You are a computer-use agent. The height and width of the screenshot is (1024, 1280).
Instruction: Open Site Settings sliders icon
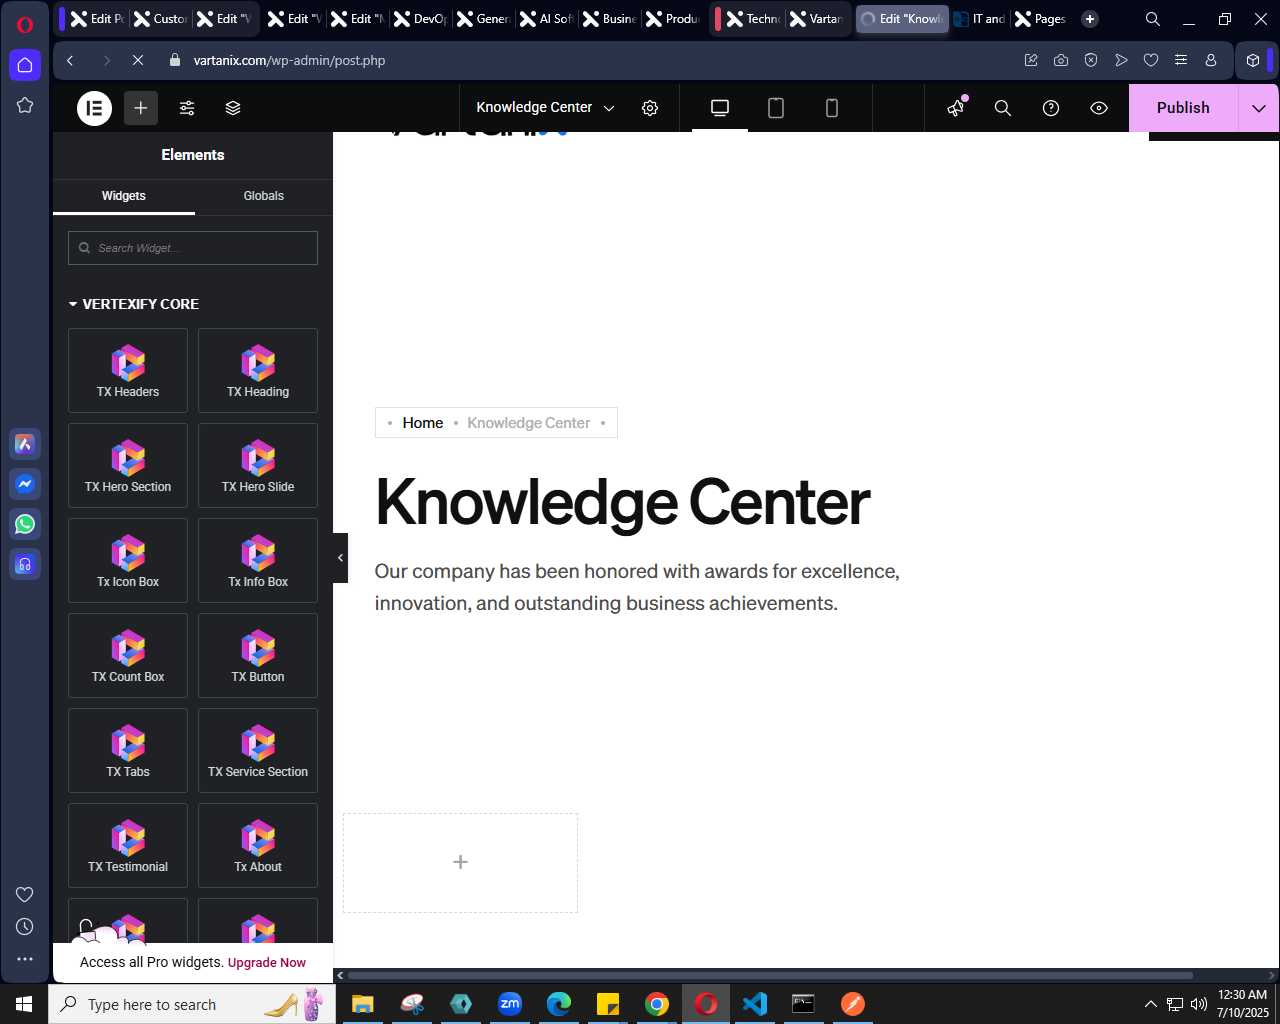187,108
